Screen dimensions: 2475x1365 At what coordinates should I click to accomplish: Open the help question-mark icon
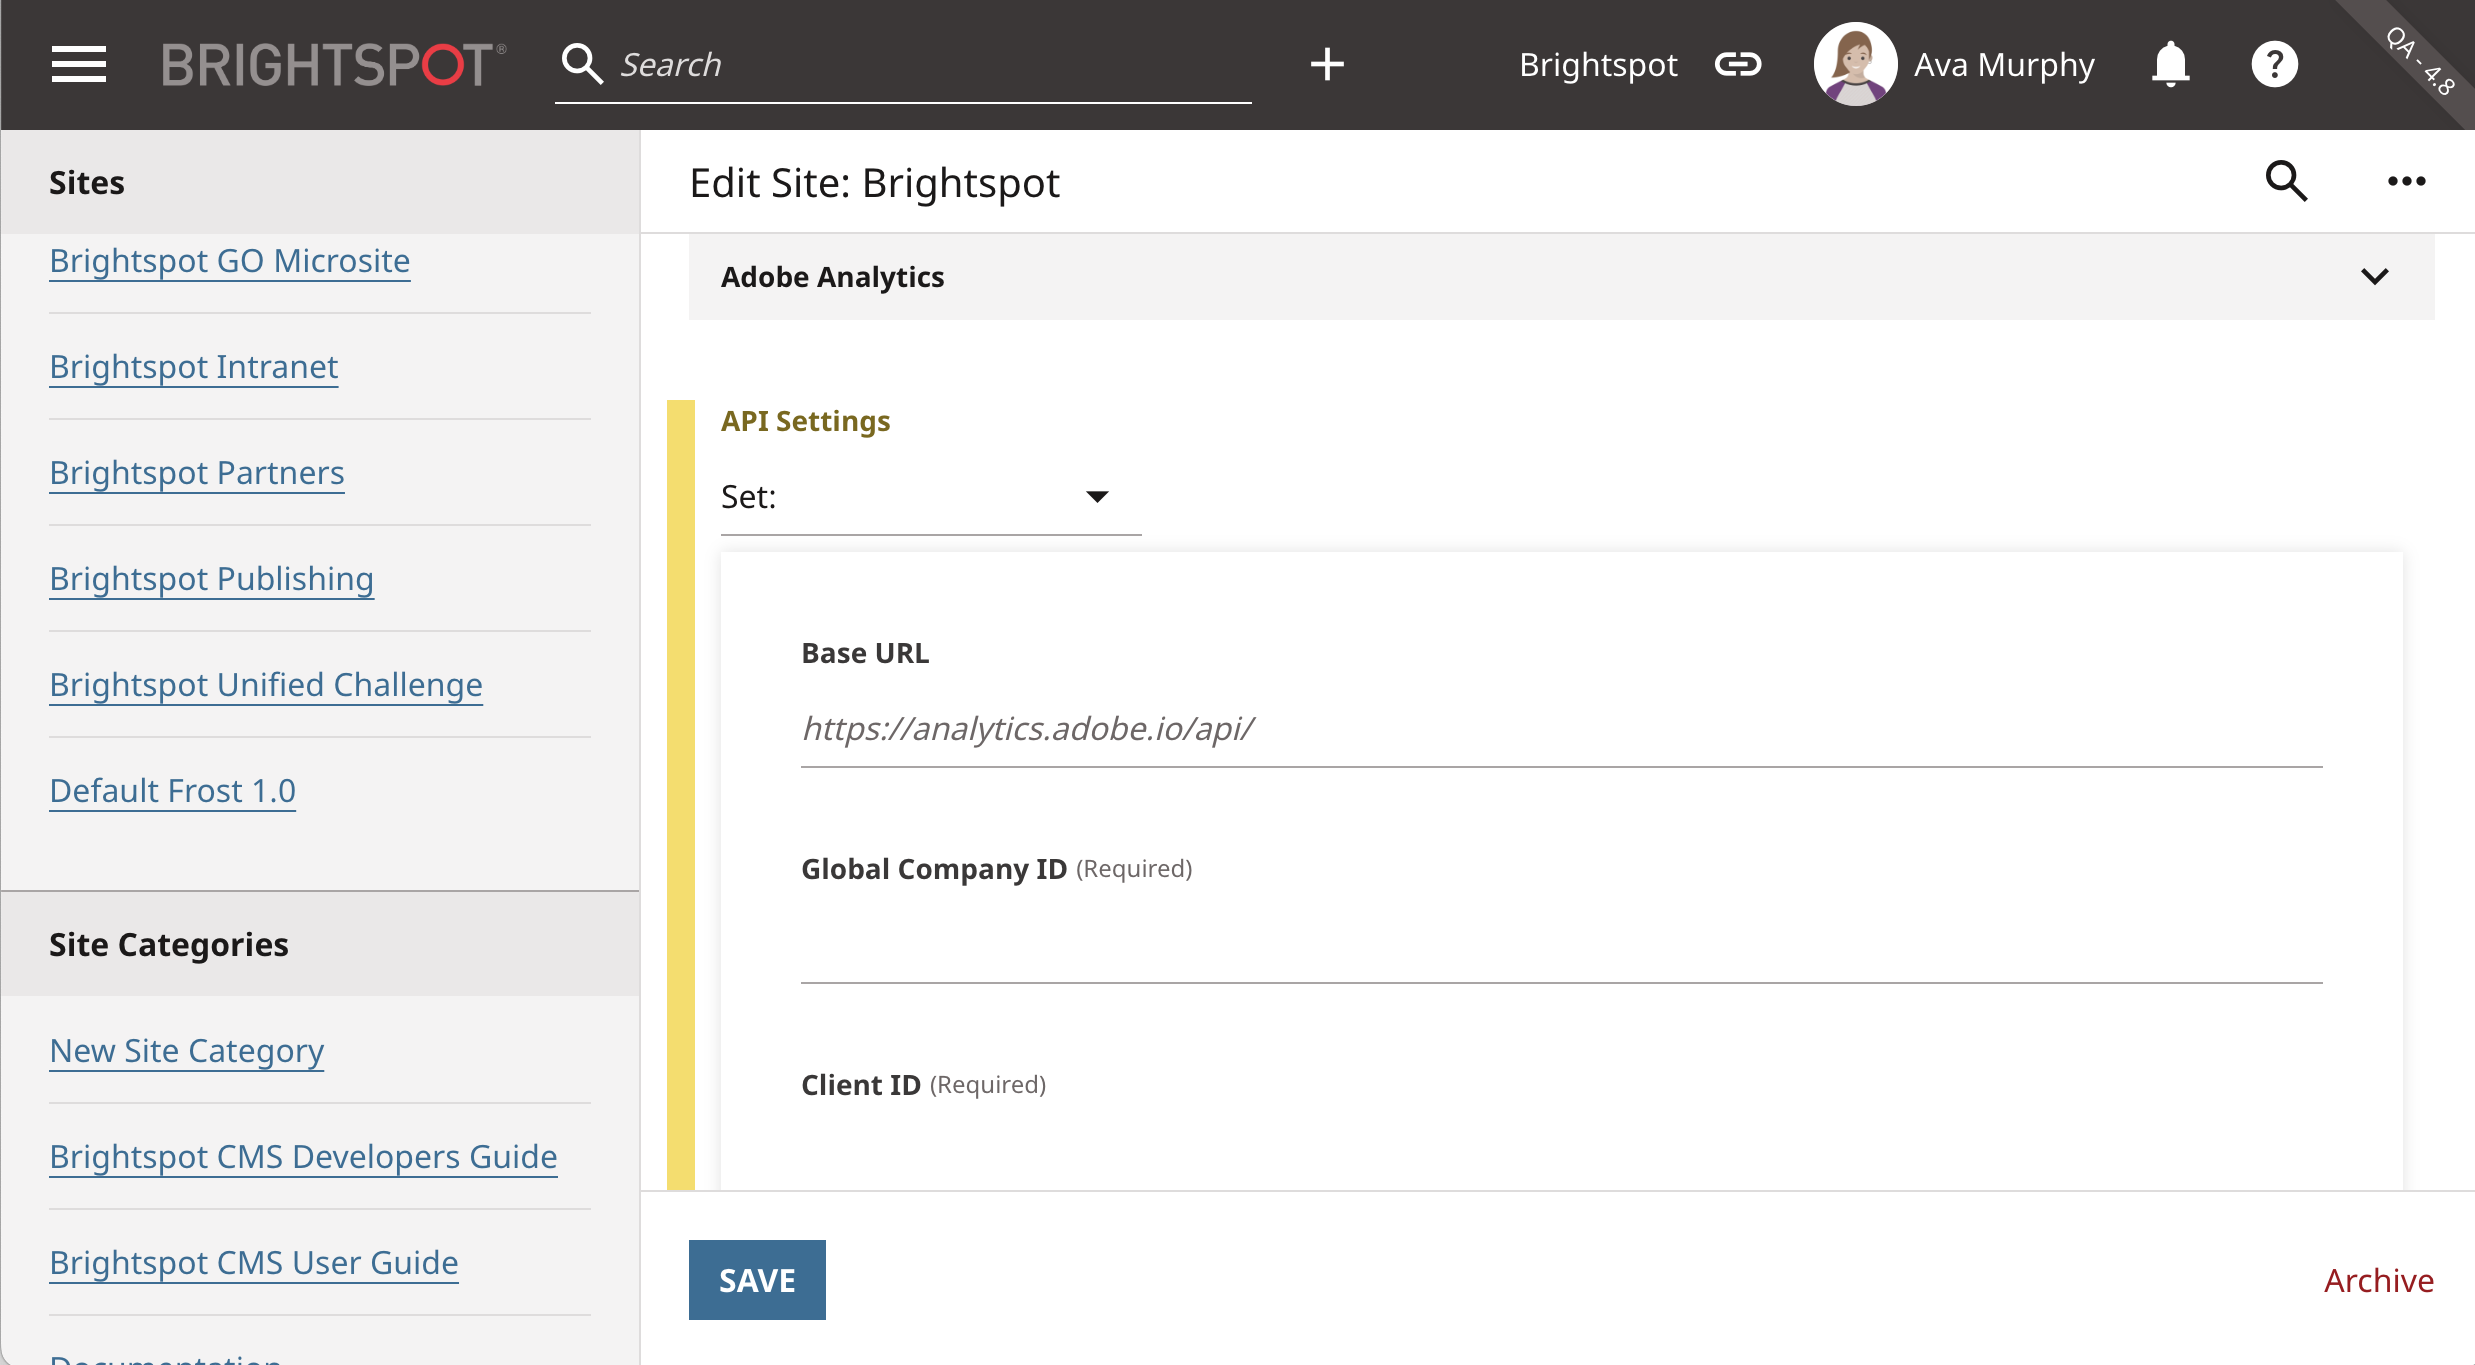[x=2274, y=65]
